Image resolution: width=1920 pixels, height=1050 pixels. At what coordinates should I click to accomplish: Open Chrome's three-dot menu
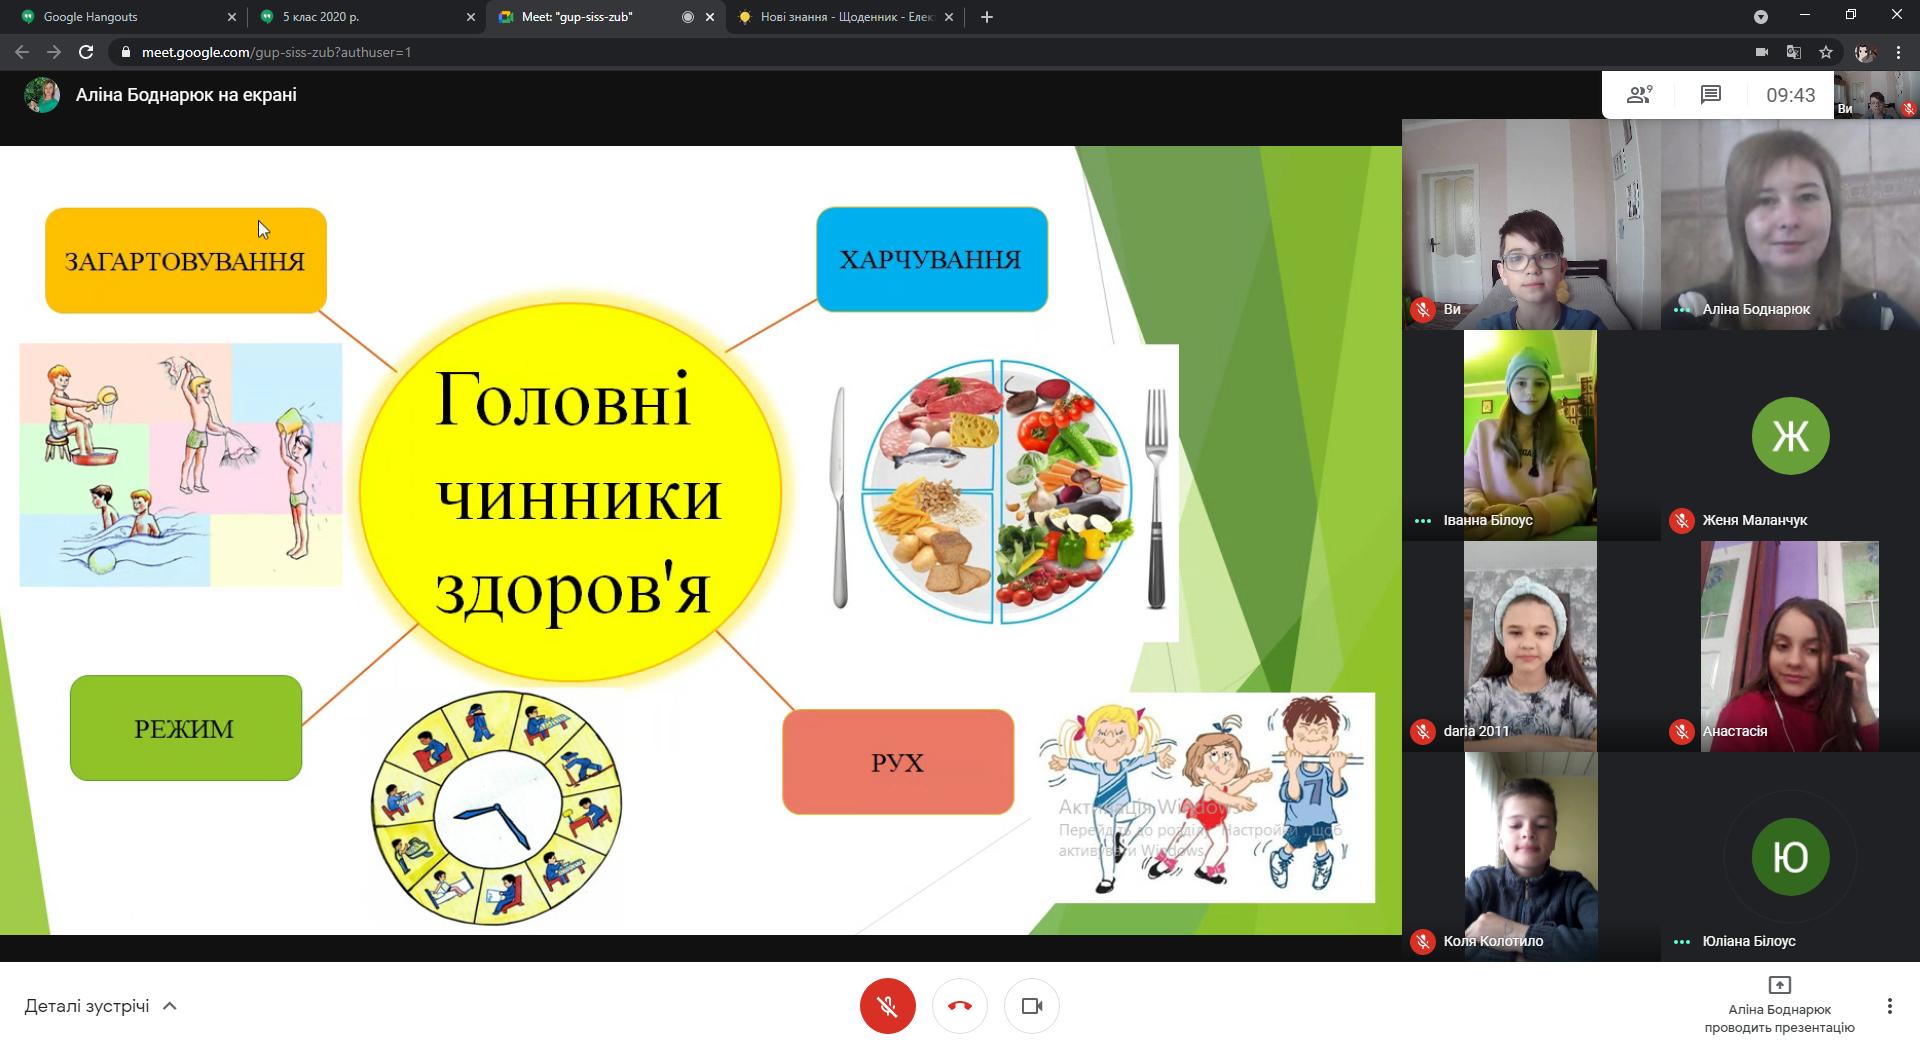coord(1898,52)
